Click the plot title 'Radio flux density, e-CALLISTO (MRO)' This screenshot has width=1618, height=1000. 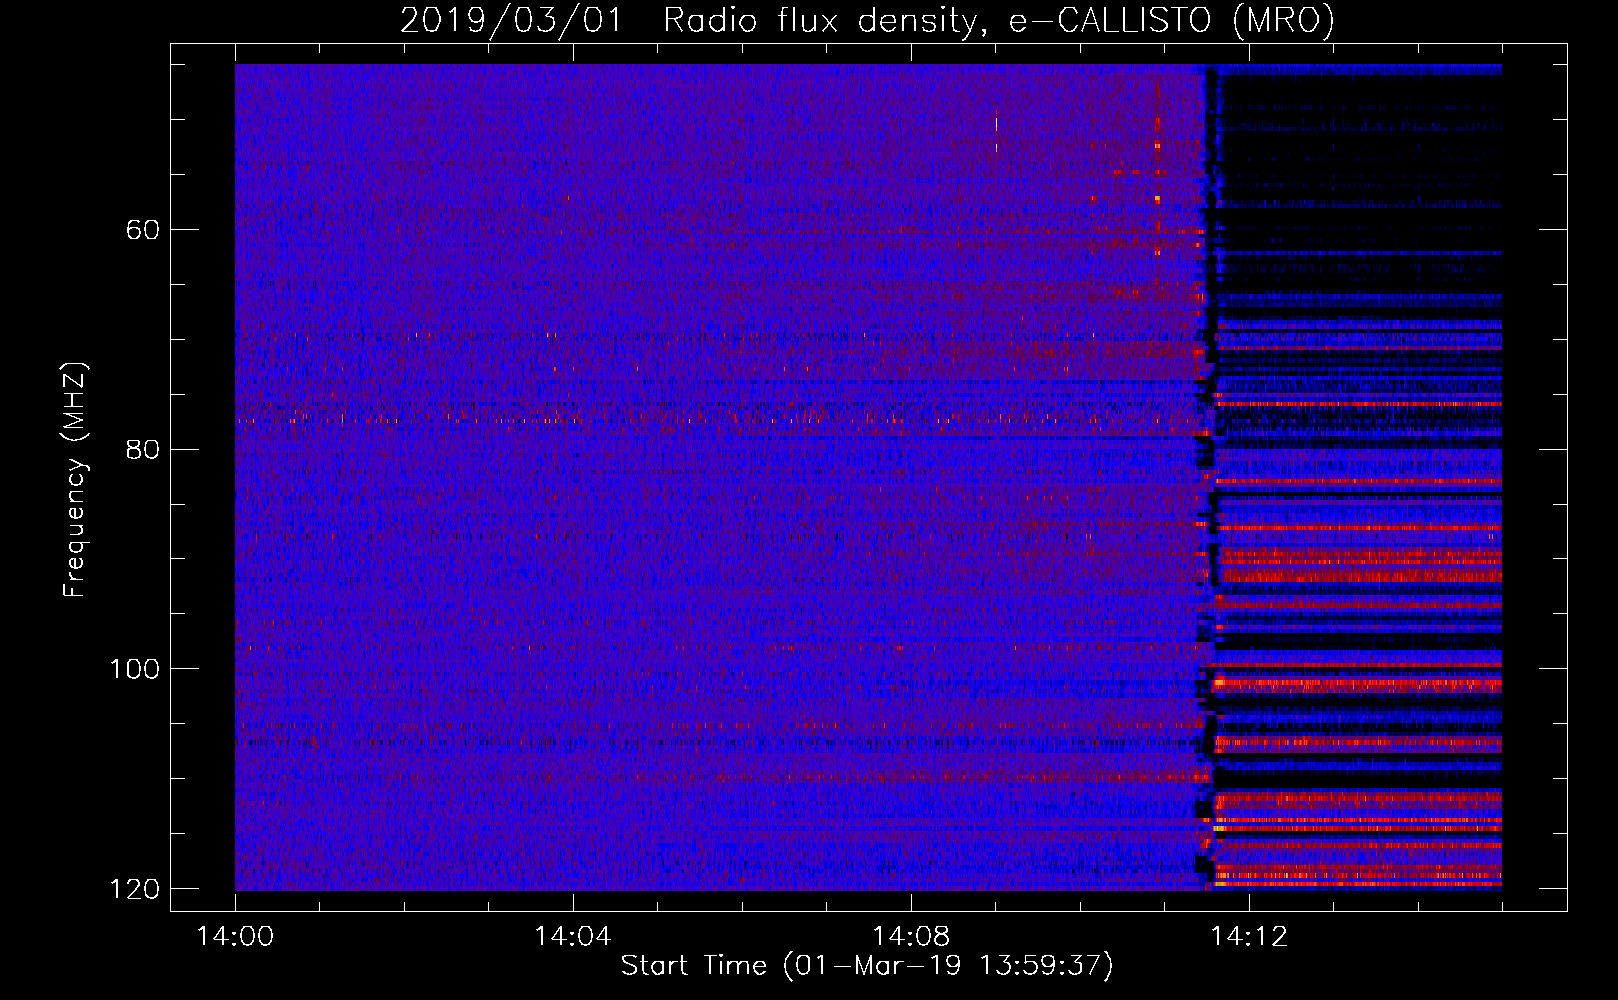998,20
